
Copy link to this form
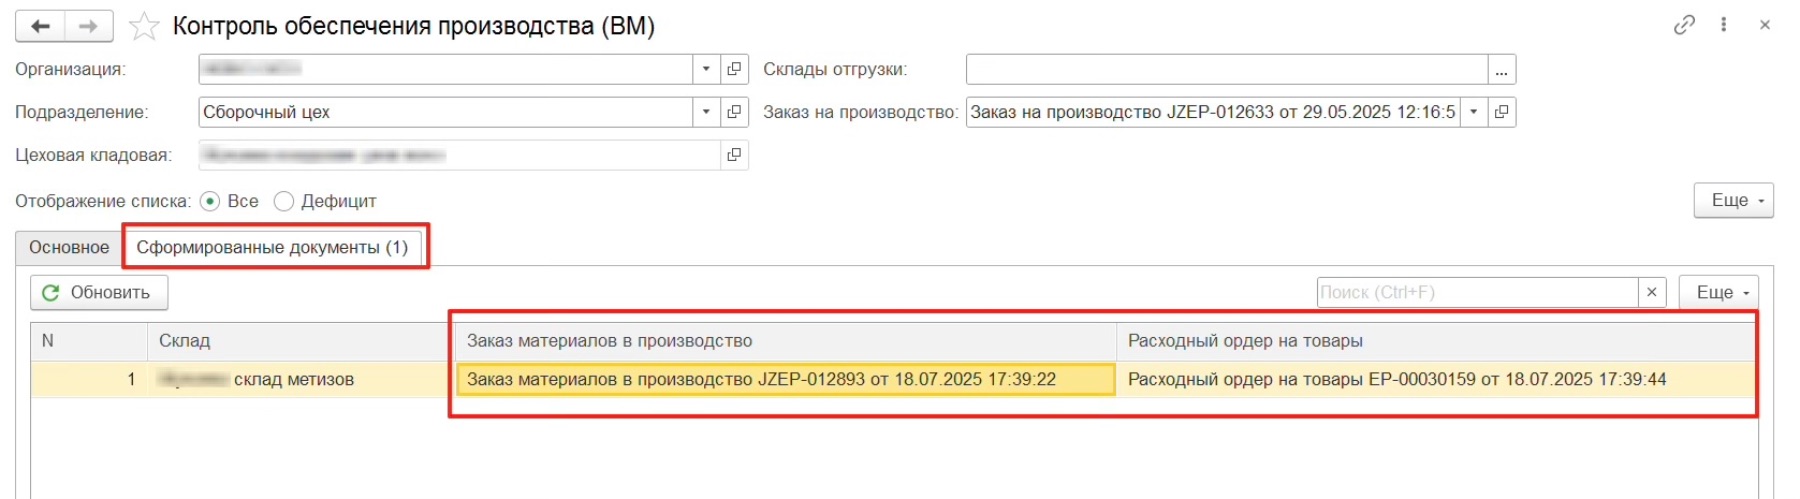(x=1684, y=25)
